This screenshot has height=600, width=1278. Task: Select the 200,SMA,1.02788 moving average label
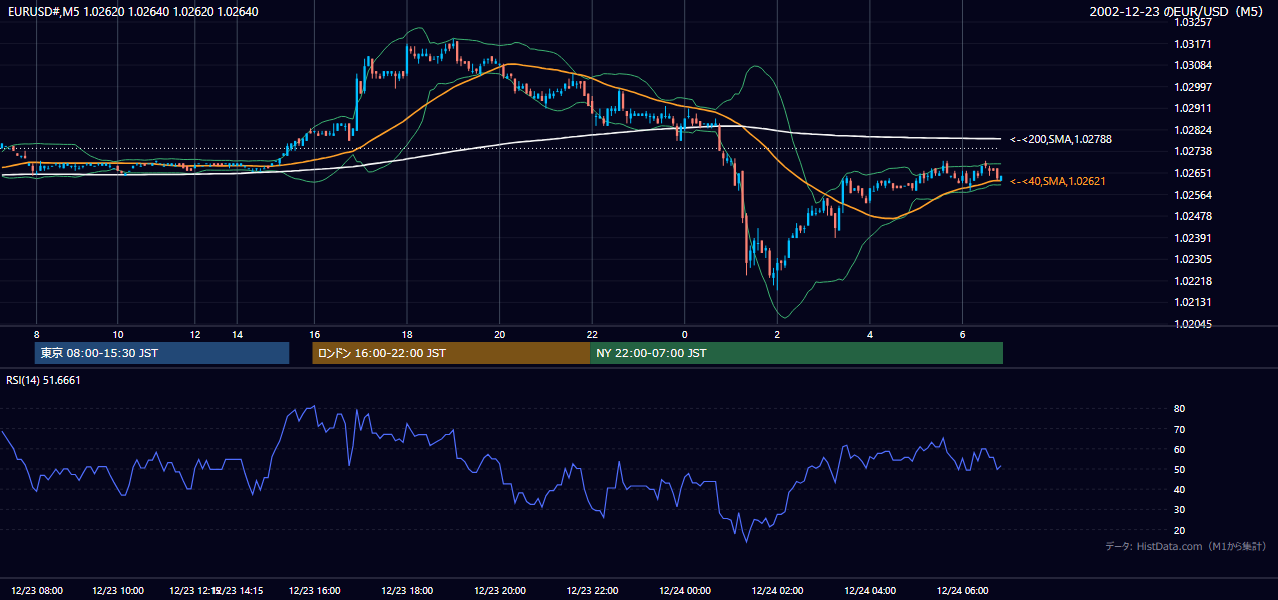(1061, 139)
